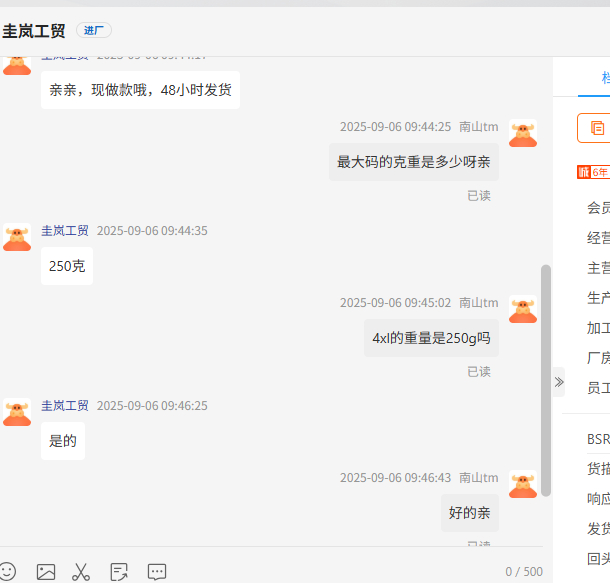This screenshot has width=610, height=583.
Task: Click the 进厂 tag next to title
Action: (94, 31)
